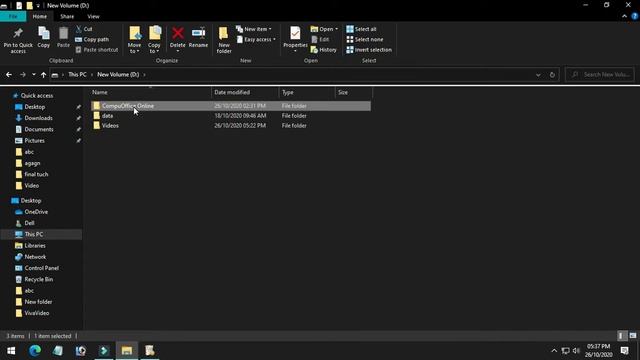The image size is (640, 360).
Task: Open Recycle Bin in navigation pane
Action: (38, 280)
